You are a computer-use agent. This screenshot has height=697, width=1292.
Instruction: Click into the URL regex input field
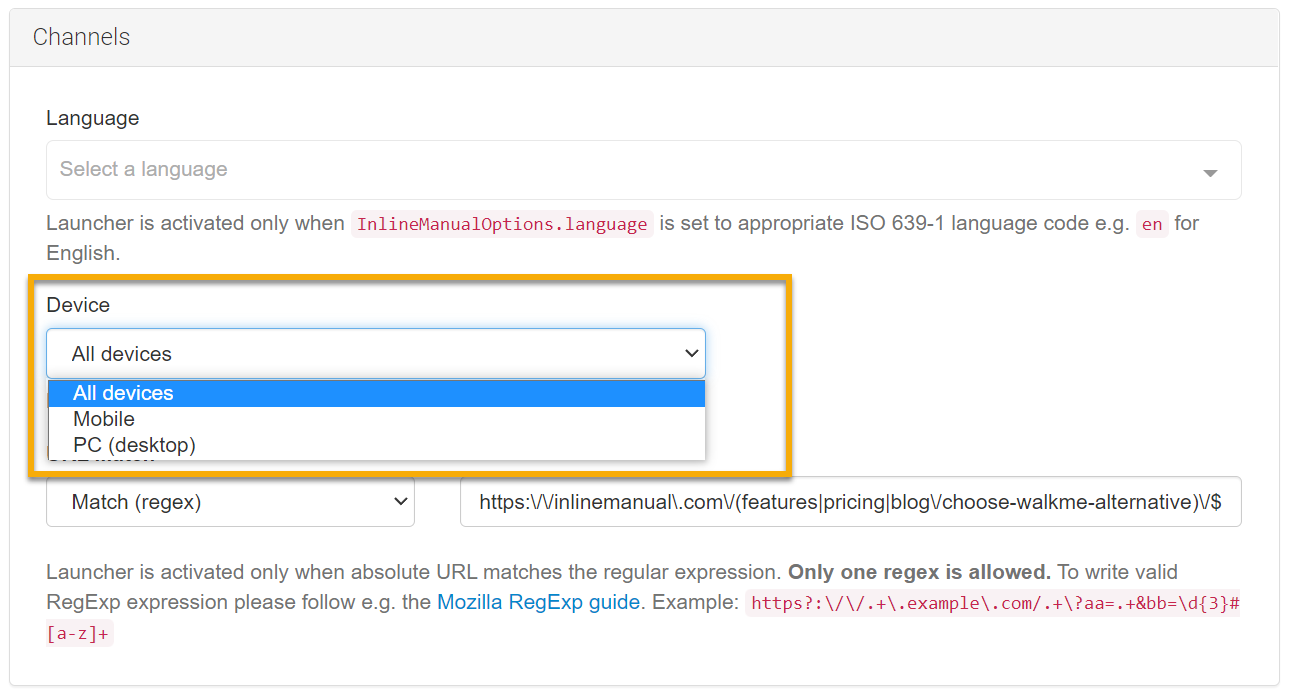(x=850, y=502)
